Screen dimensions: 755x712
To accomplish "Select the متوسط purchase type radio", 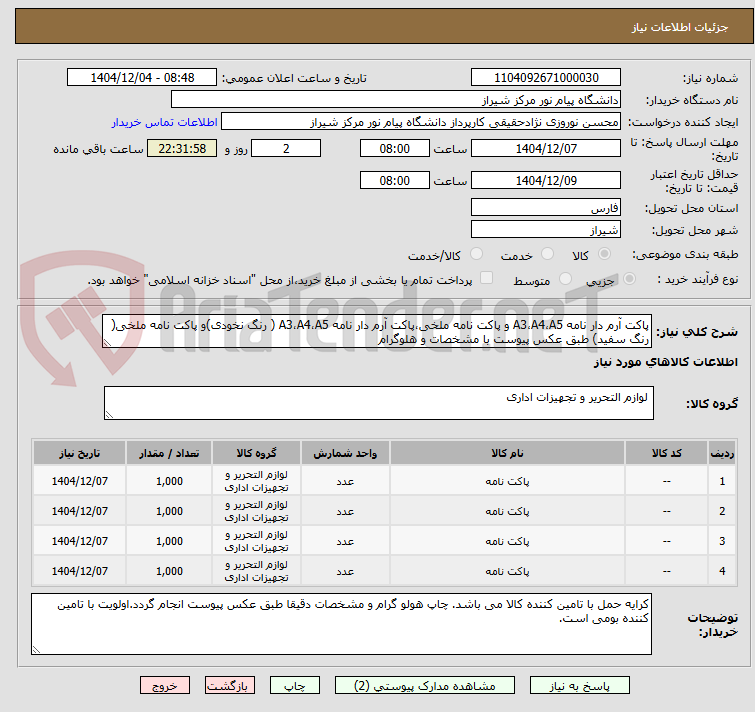I will tap(565, 279).
